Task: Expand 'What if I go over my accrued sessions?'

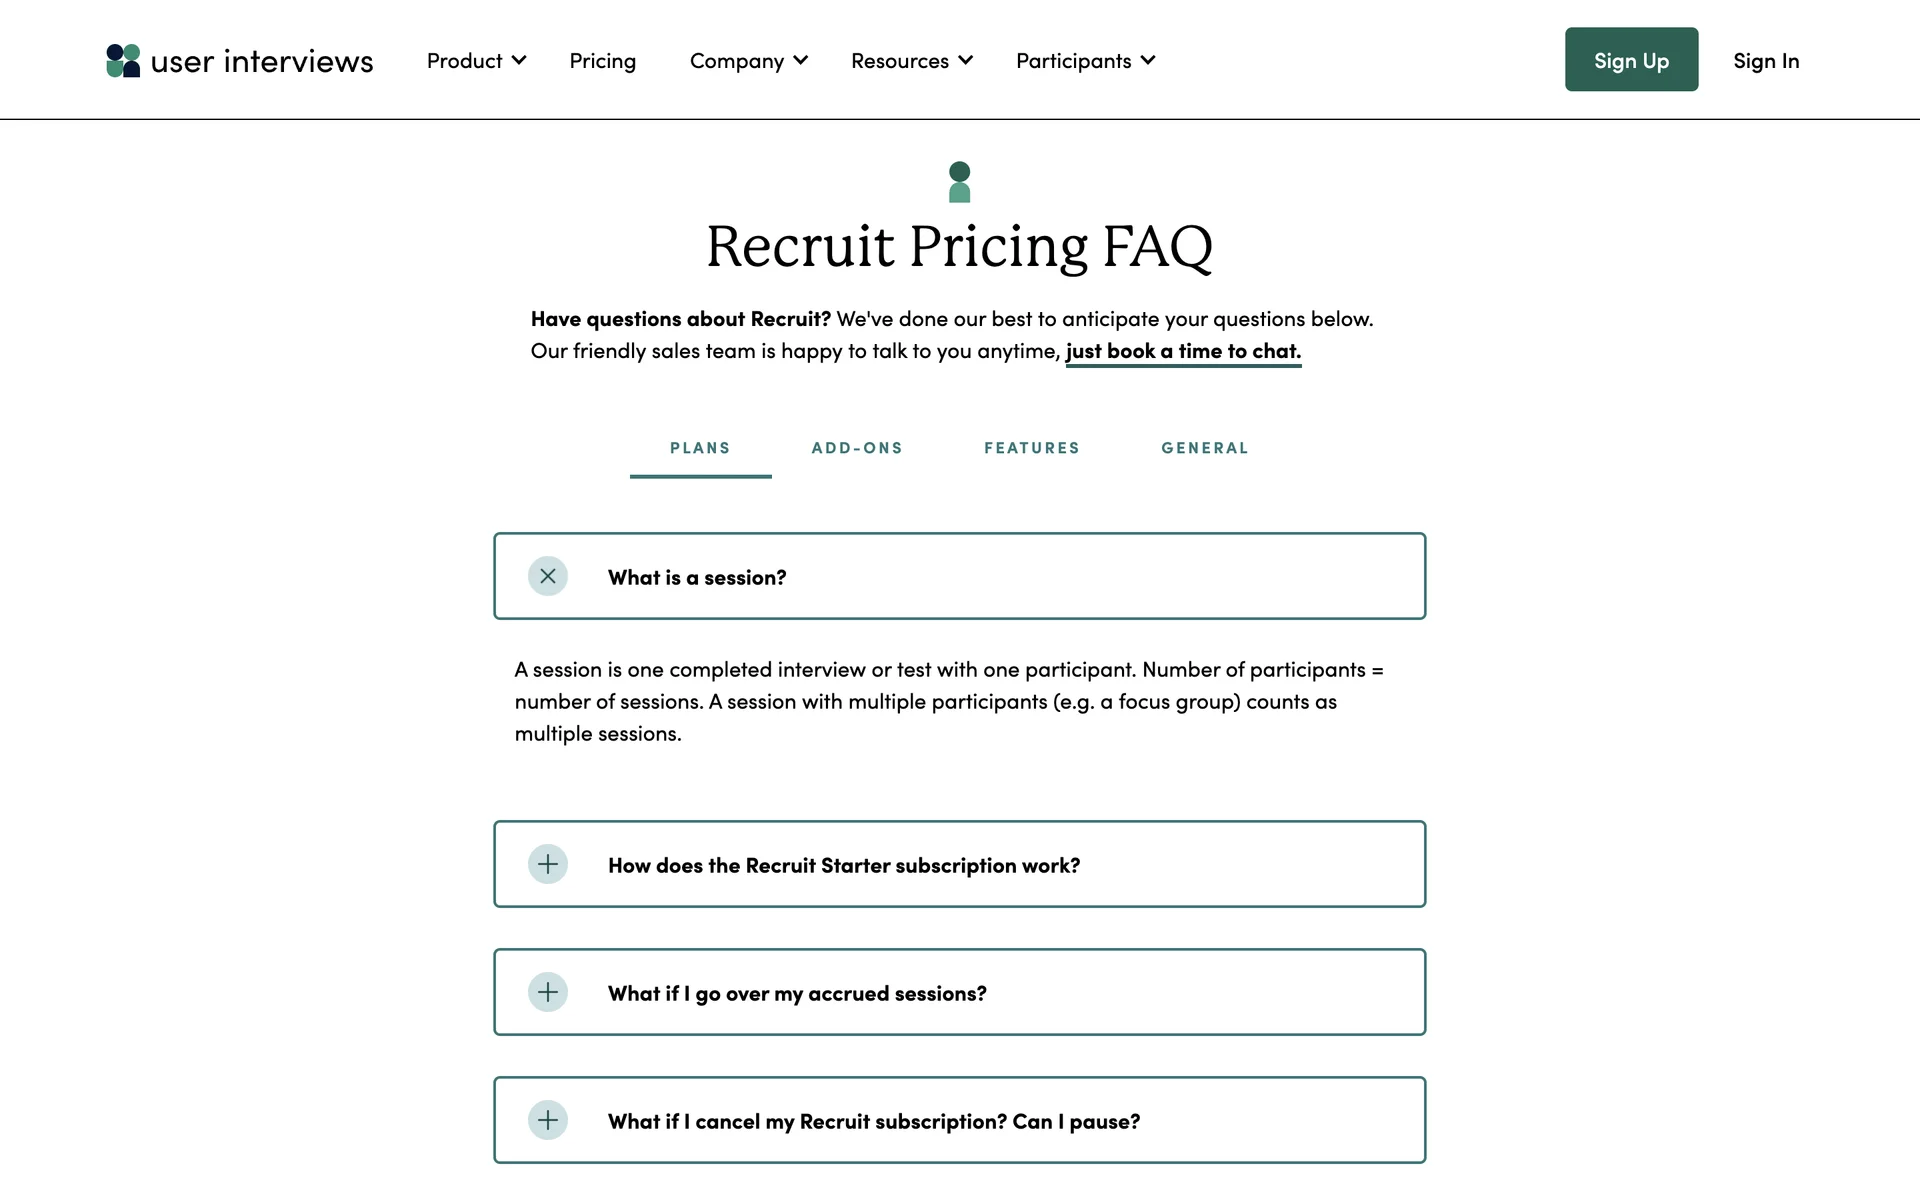Action: 797,993
